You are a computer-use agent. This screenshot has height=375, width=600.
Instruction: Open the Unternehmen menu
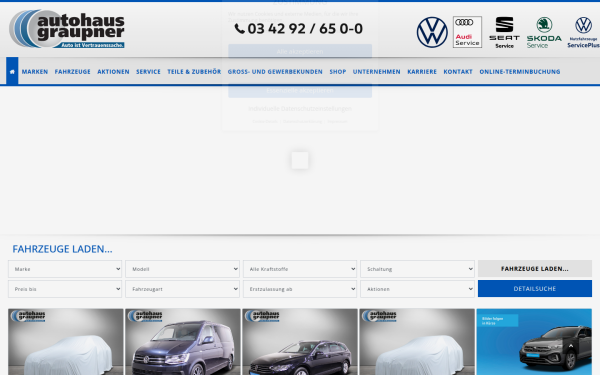click(377, 72)
